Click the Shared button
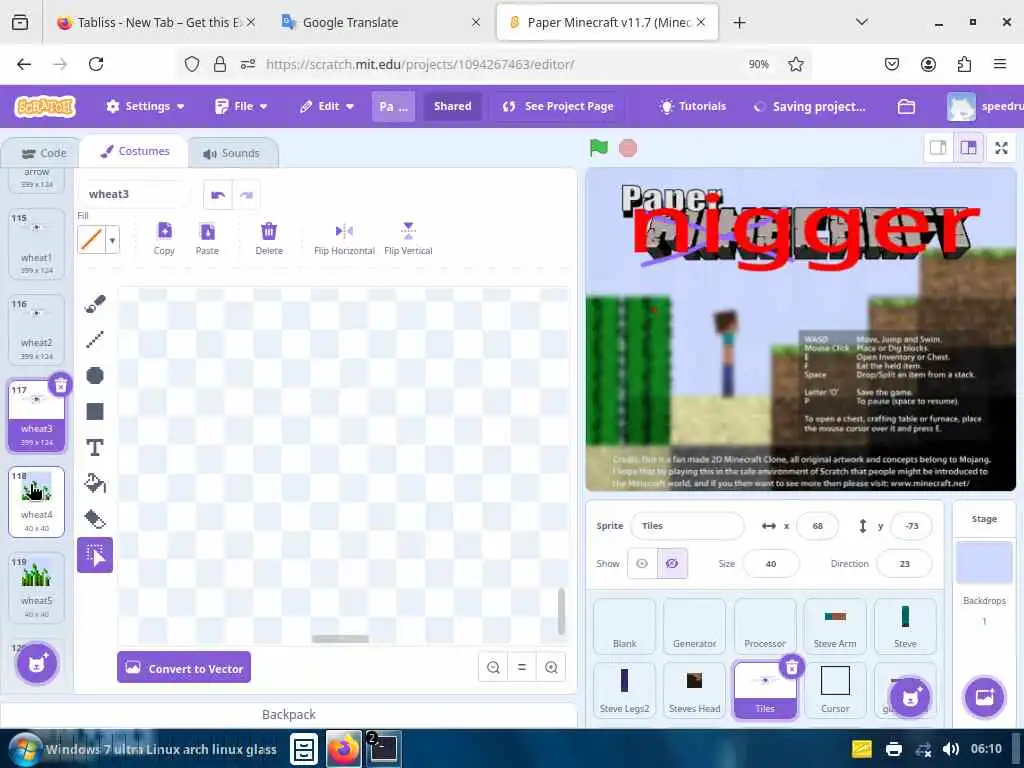The width and height of the screenshot is (1024, 768). pos(453,106)
